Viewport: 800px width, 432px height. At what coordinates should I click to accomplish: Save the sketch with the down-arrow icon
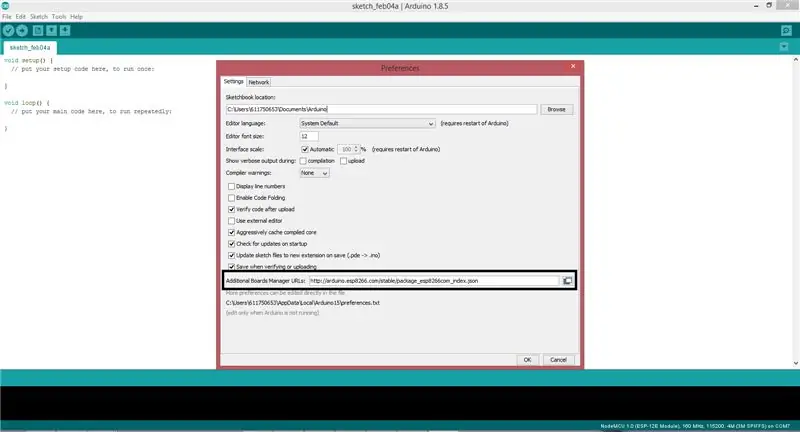(x=65, y=31)
